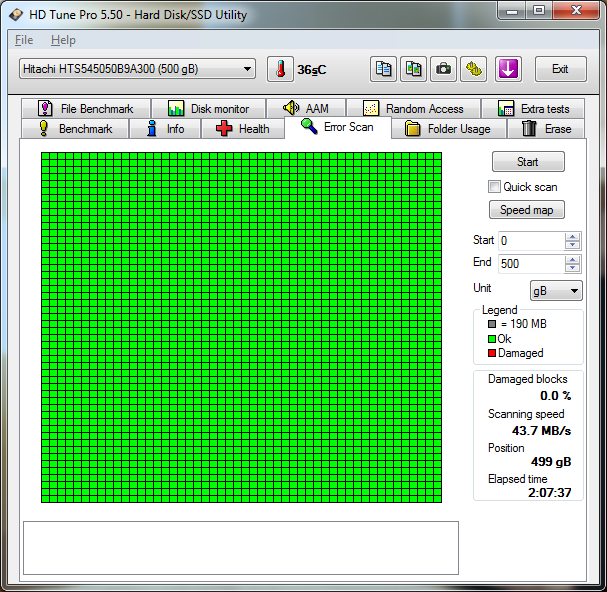Click the purple down-arrow minimize-to-tray icon

pos(508,69)
